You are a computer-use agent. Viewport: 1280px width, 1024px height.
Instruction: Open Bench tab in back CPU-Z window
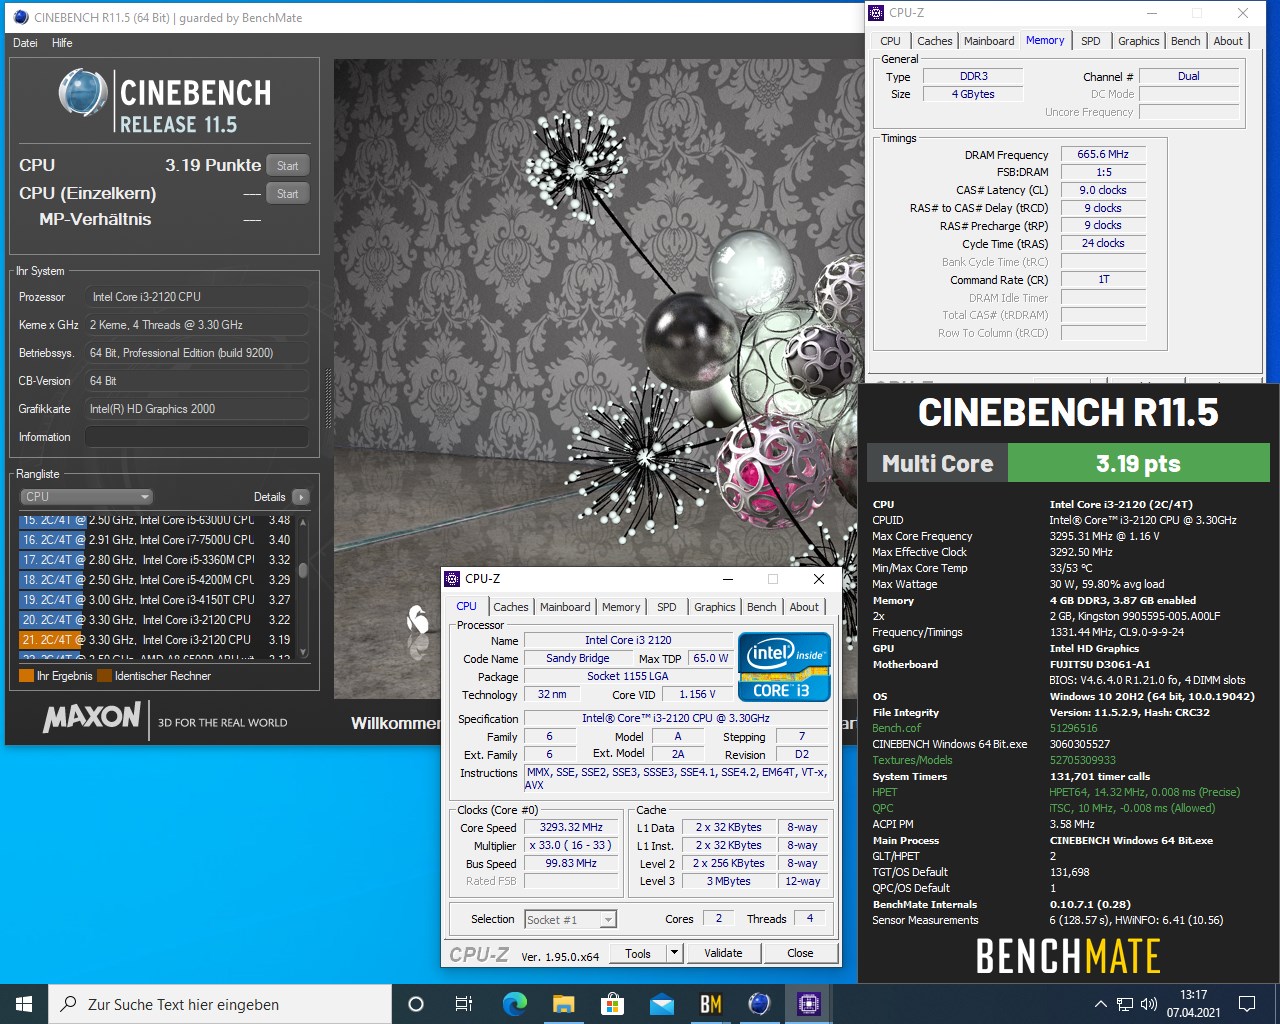[x=1186, y=41]
